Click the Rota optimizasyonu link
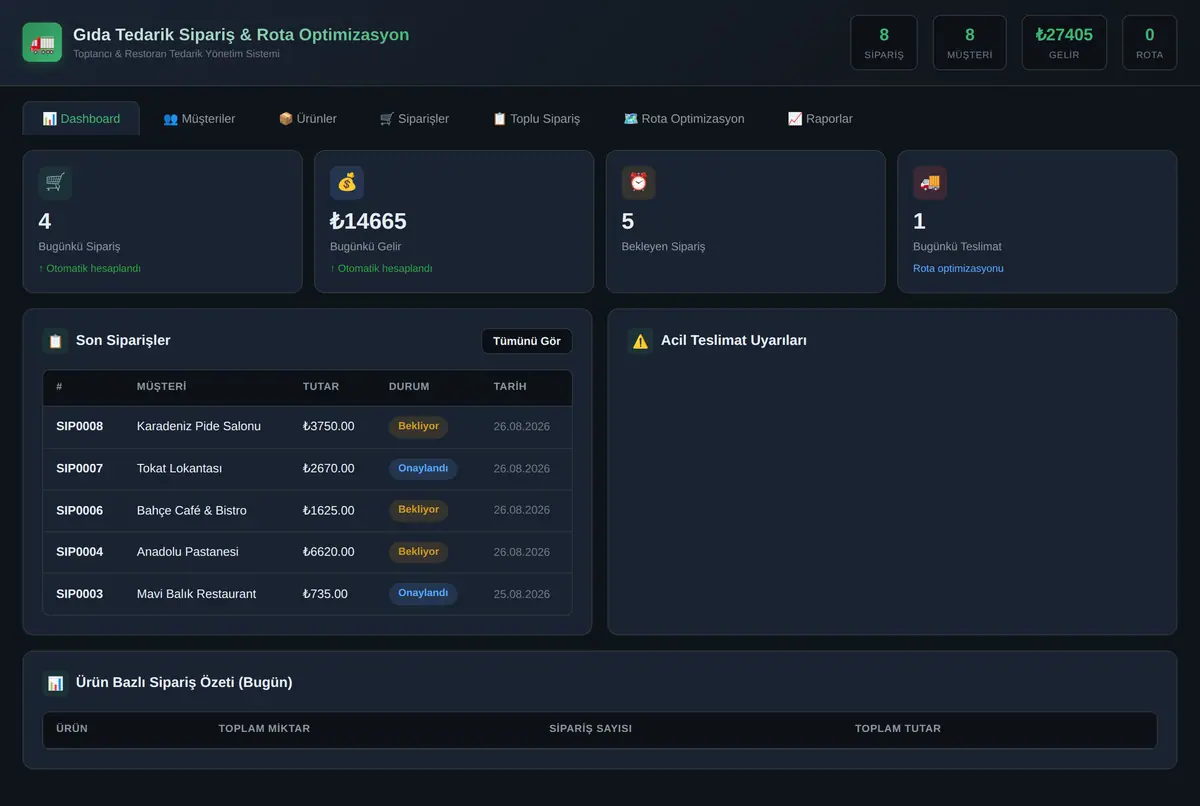The image size is (1200, 806). coord(958,268)
